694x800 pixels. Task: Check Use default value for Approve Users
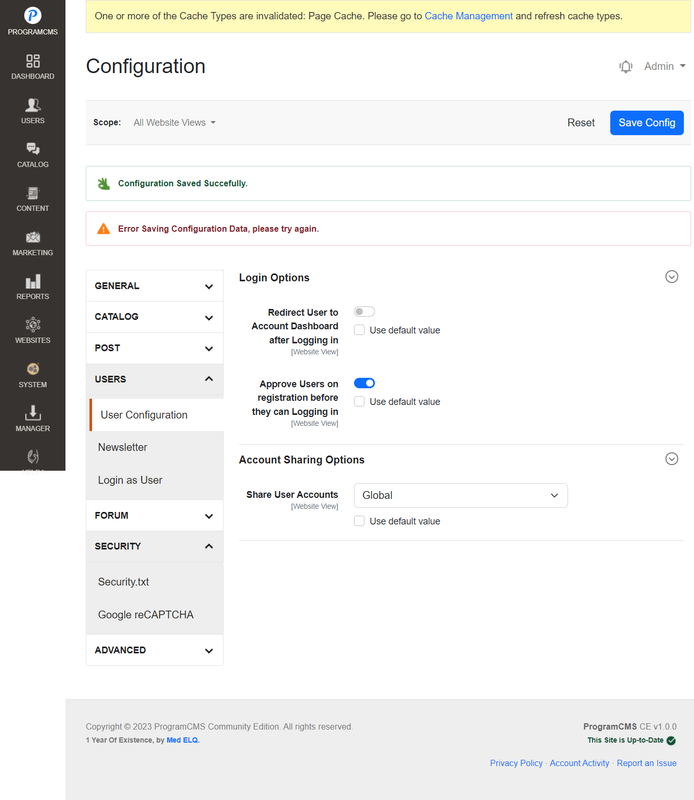359,402
